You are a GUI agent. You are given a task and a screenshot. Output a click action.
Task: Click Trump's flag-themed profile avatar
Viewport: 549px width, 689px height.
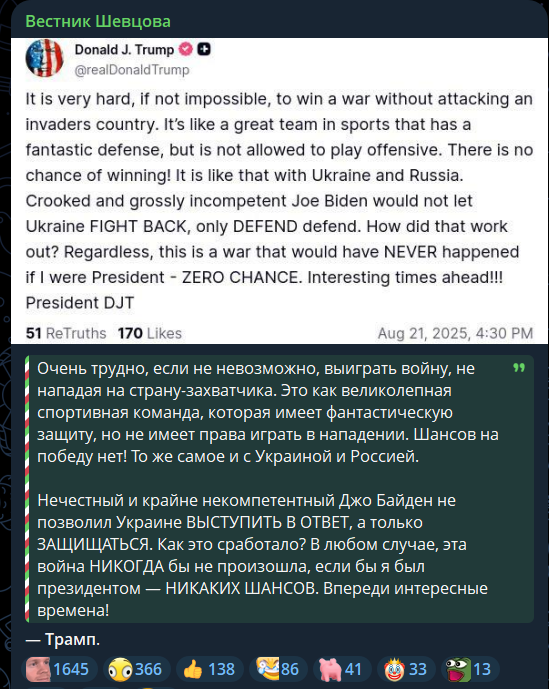pos(44,58)
